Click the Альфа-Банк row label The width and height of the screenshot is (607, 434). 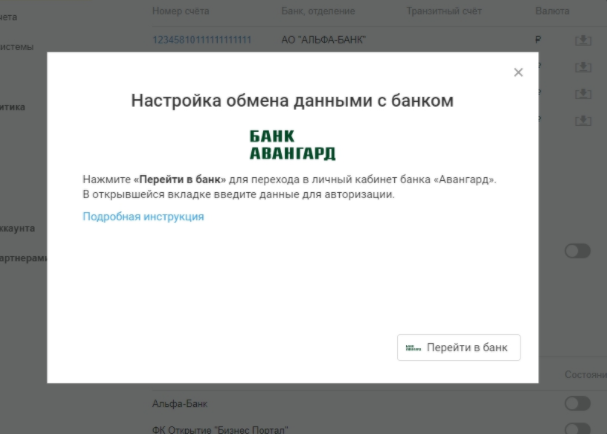coord(180,404)
